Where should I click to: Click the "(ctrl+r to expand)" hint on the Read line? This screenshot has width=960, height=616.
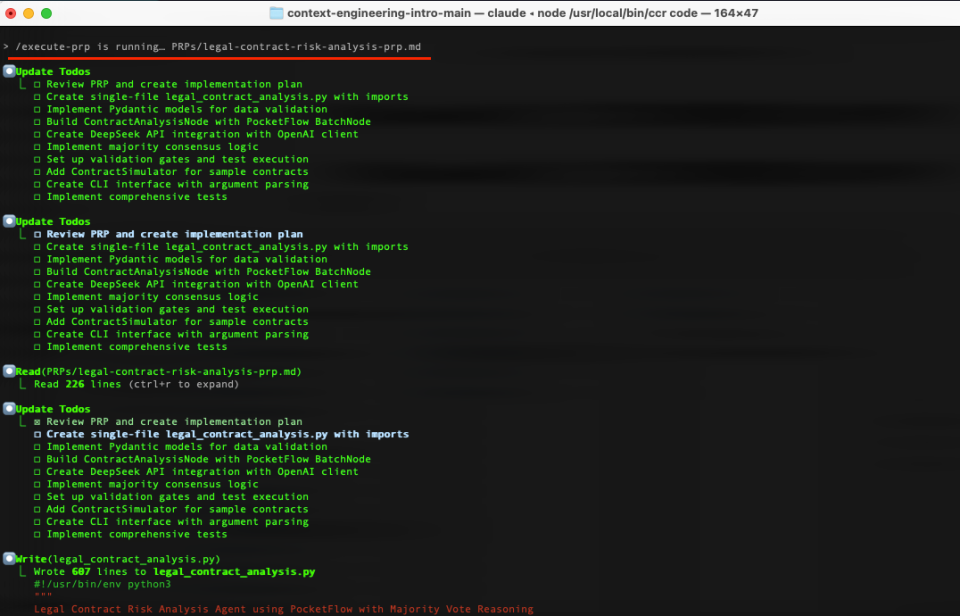pos(184,385)
